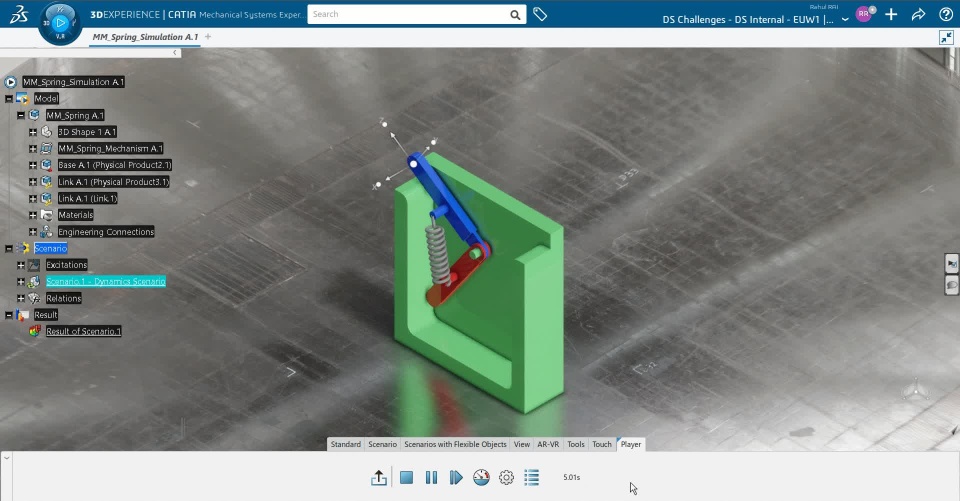This screenshot has height=501, width=960.
Task: Switch to the AR-VR tab
Action: click(548, 444)
